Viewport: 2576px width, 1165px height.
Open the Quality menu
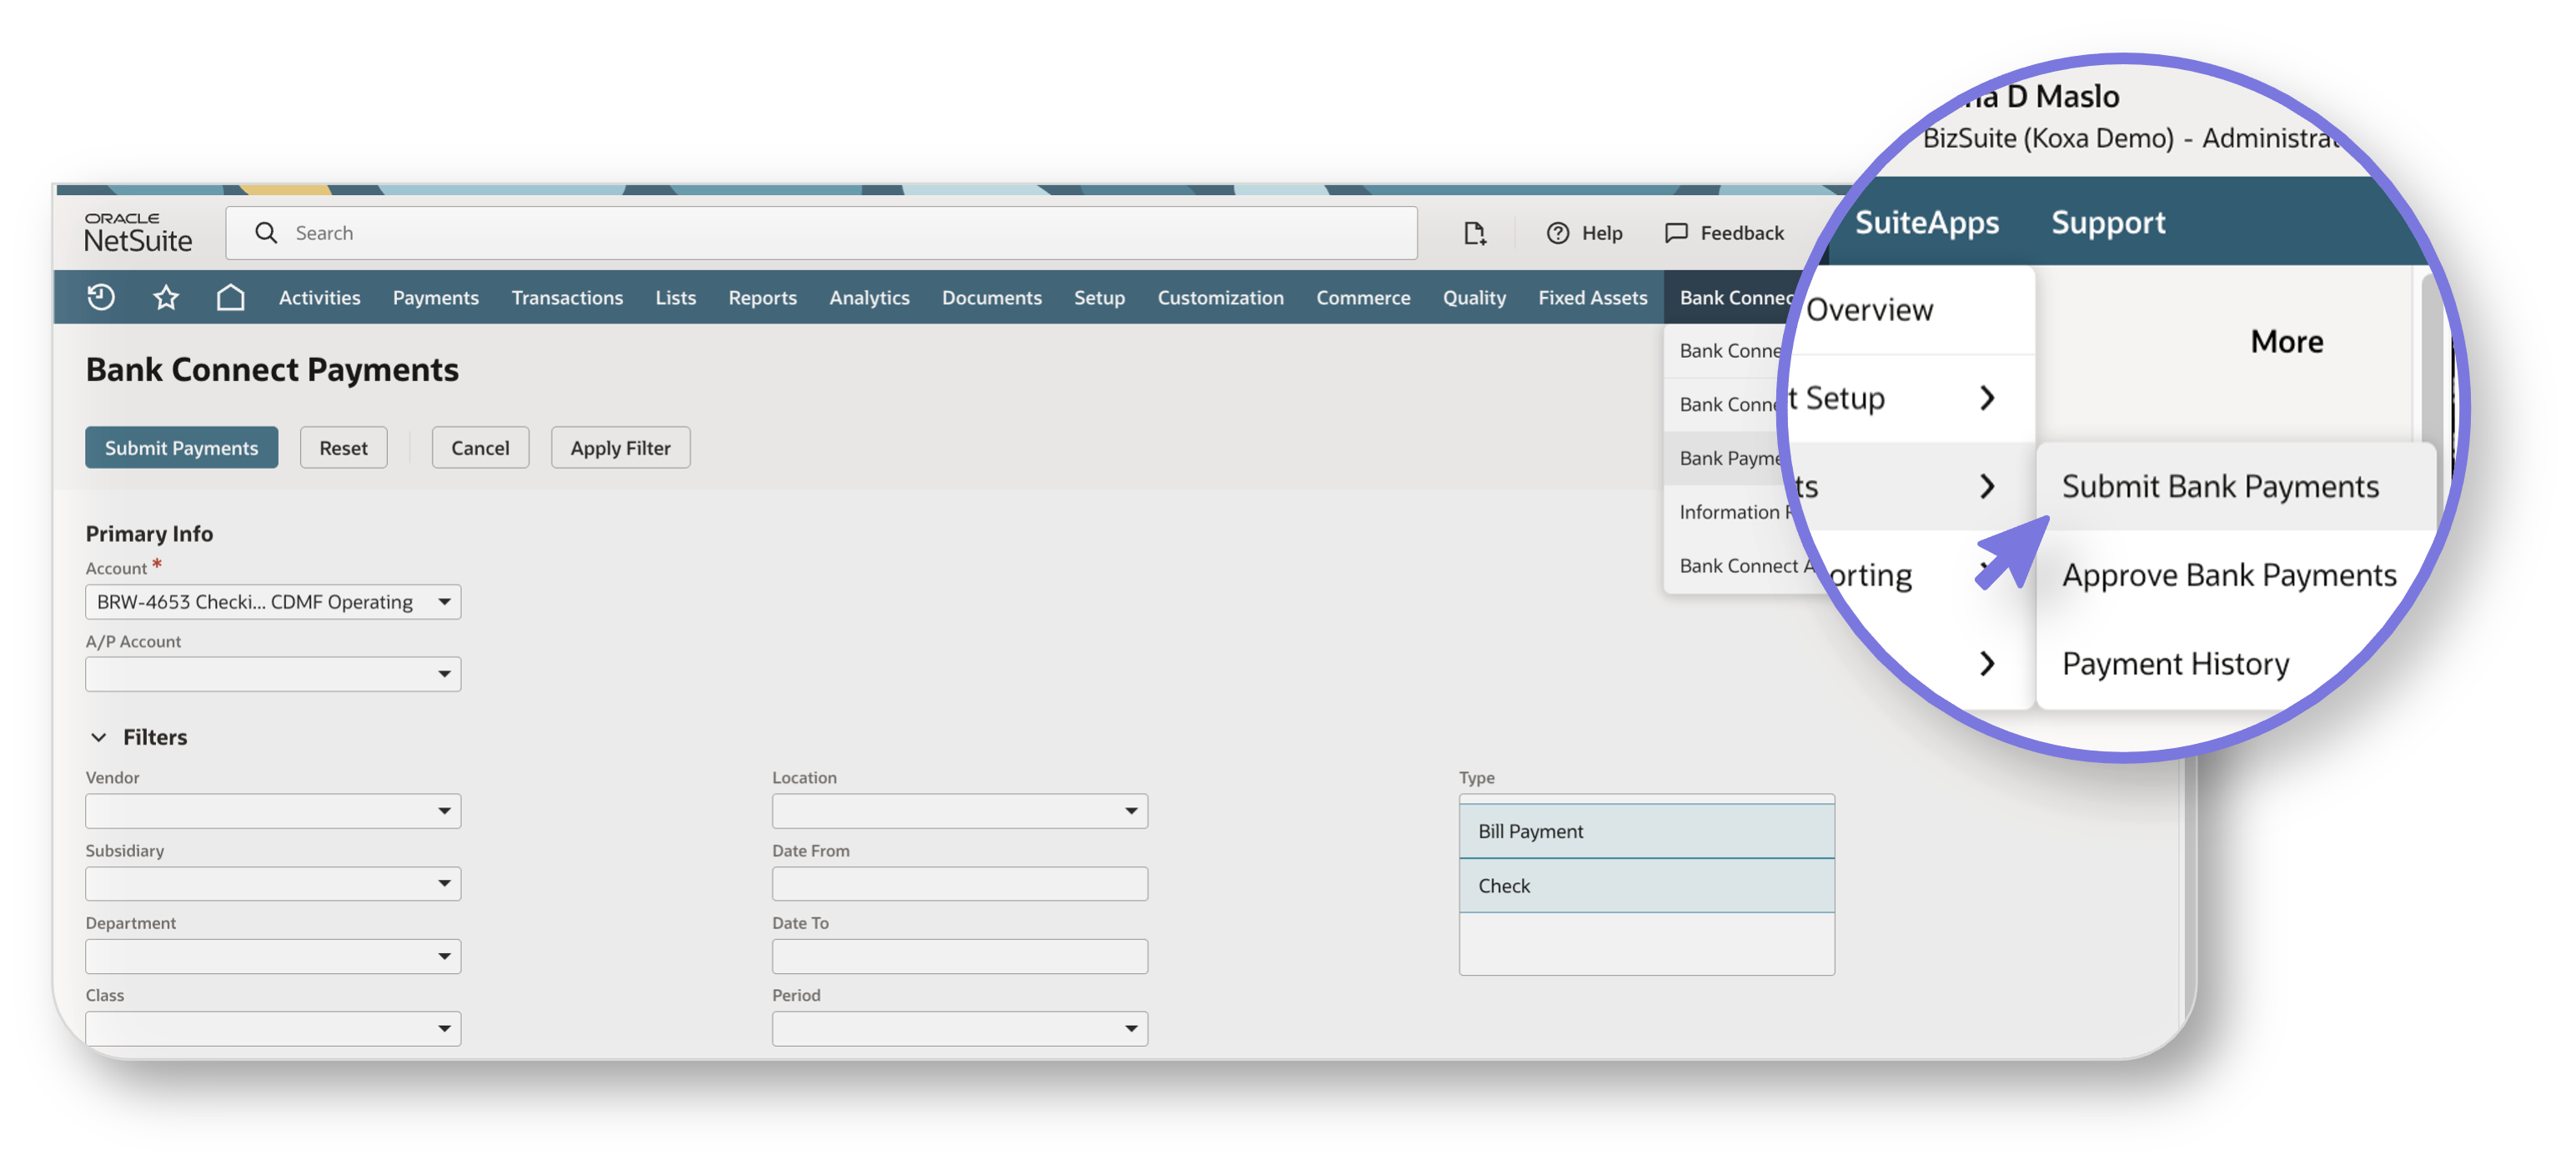1475,297
